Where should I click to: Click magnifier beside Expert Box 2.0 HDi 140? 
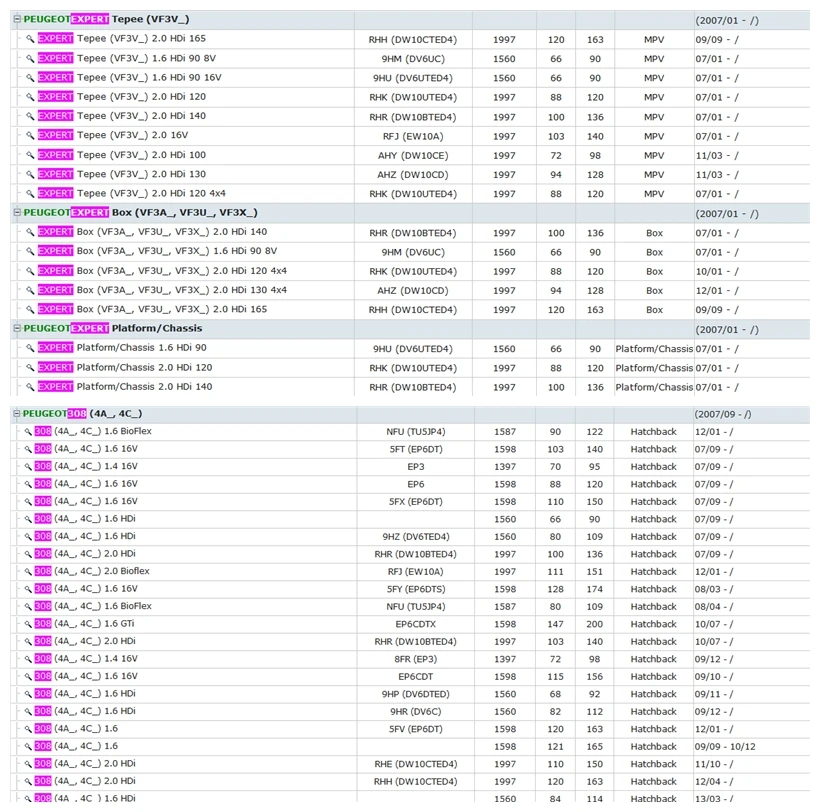(x=30, y=232)
